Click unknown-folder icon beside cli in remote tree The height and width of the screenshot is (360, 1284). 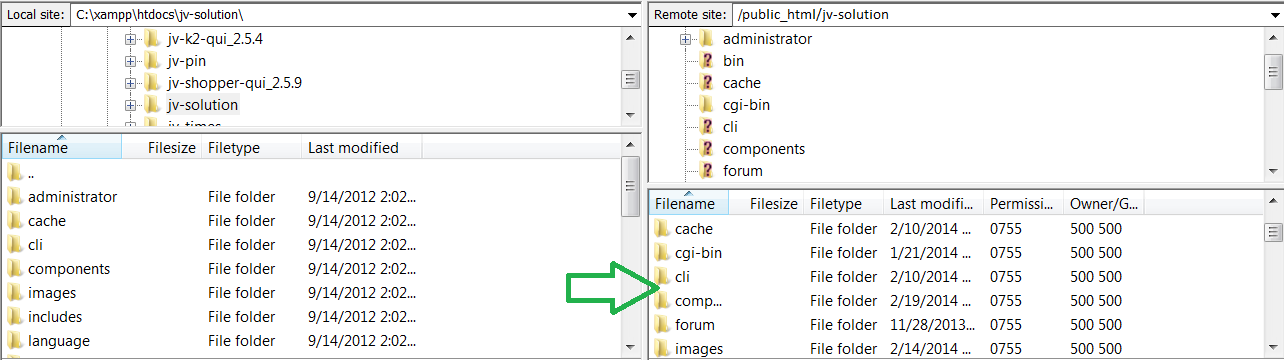pyautogui.click(x=707, y=127)
